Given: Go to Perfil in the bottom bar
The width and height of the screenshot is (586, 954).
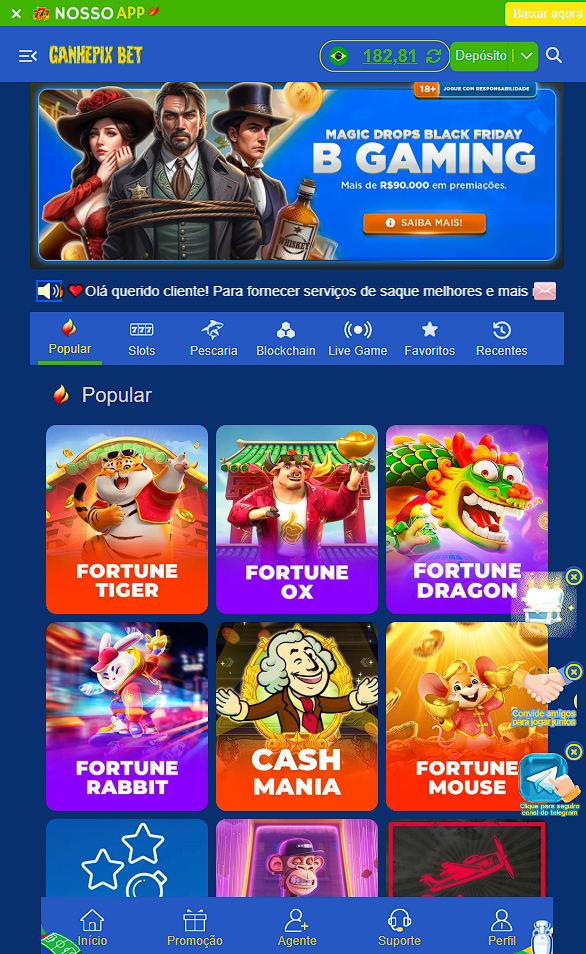Looking at the screenshot, I should [x=501, y=928].
